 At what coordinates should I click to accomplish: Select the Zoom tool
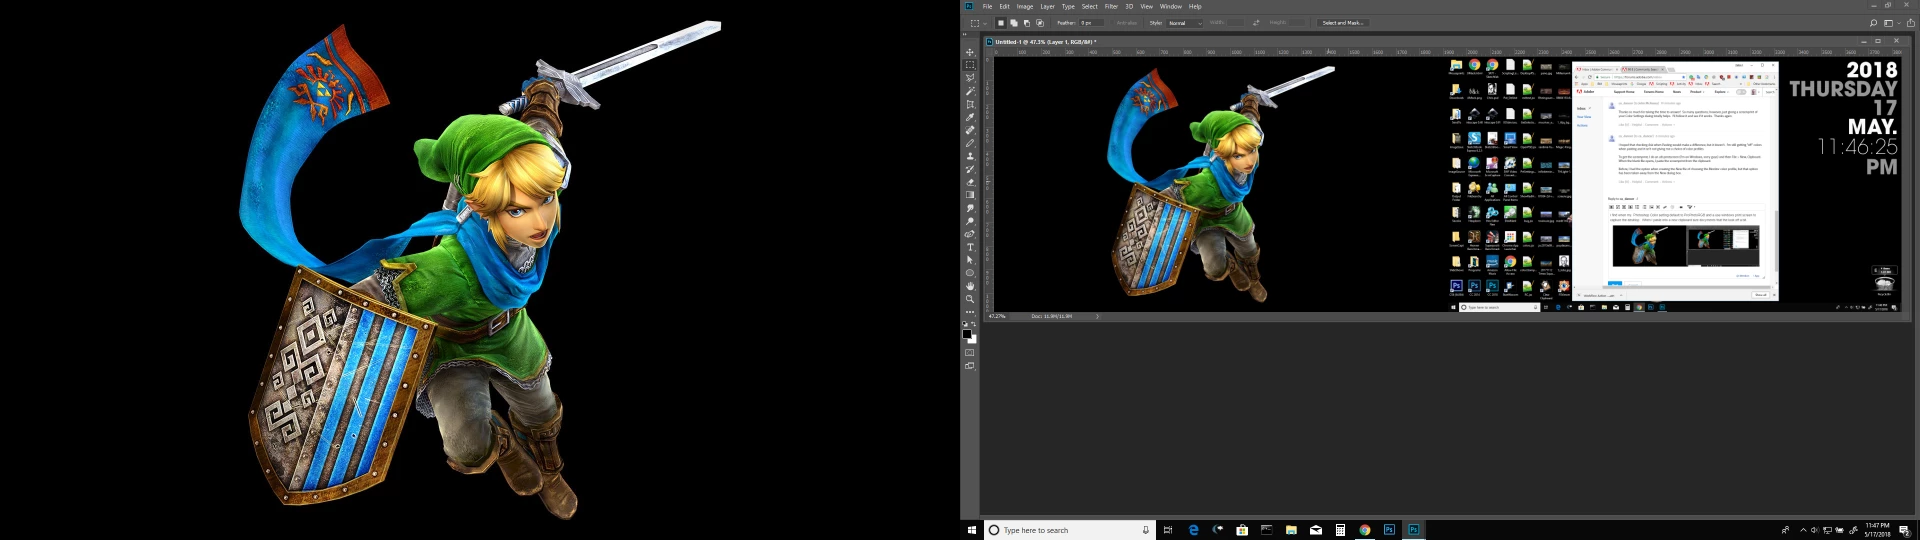[970, 299]
